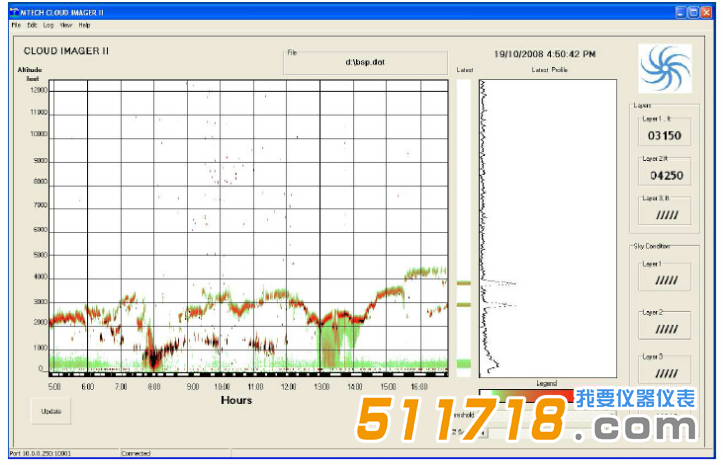Screen dimensions: 723x465
Task: Click Sky Condition Layer 2 readout
Action: point(664,328)
